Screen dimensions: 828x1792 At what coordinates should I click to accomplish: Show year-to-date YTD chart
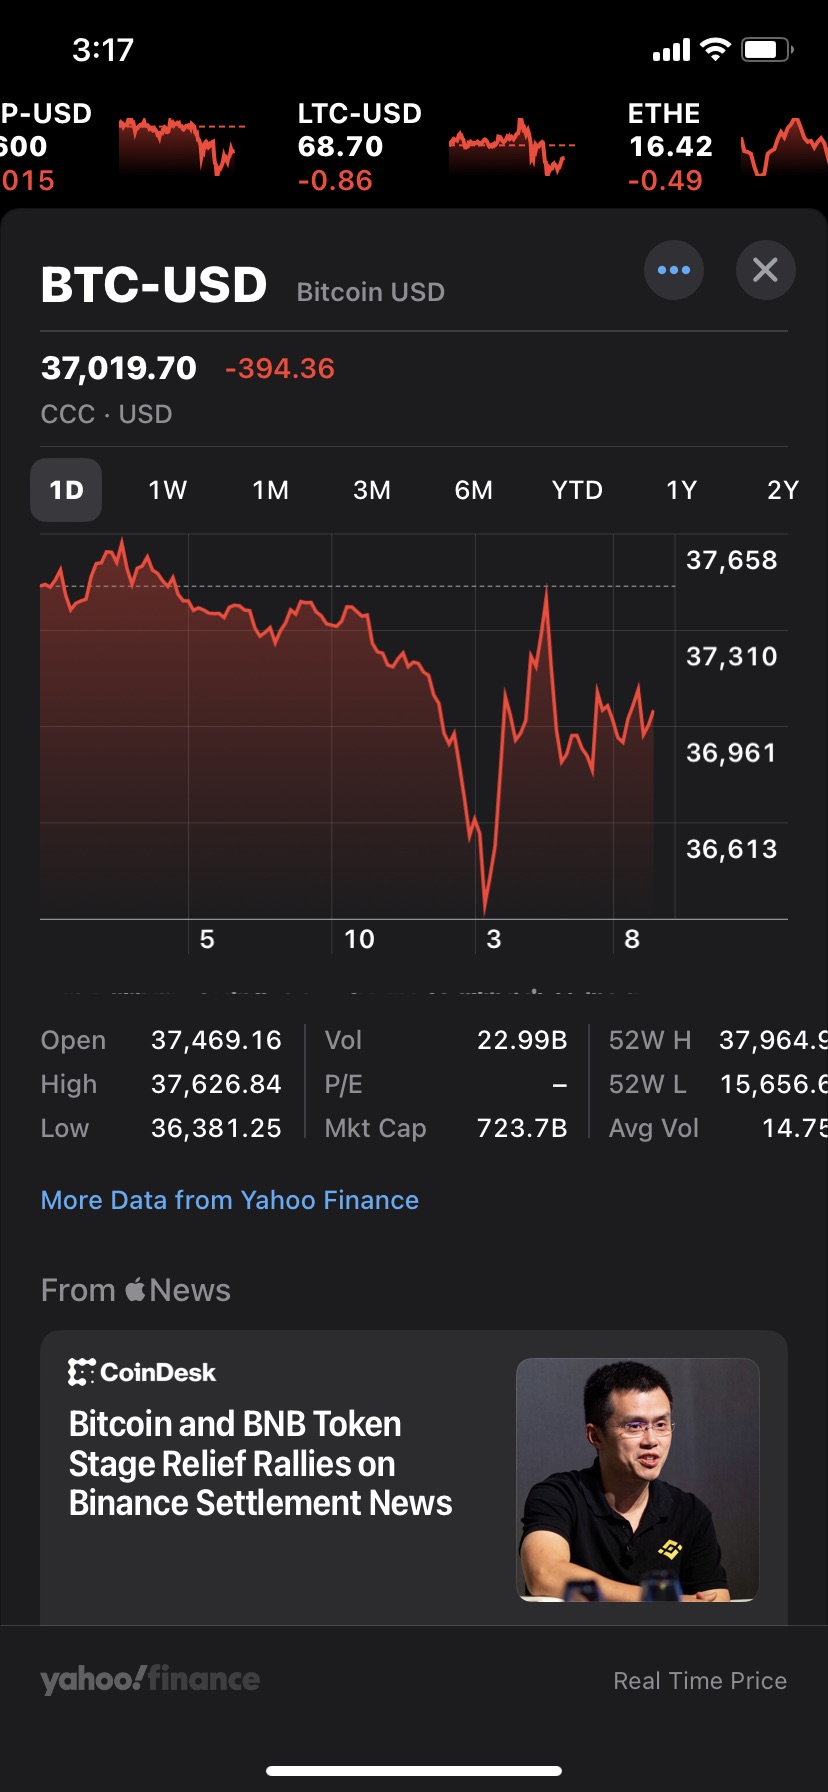[577, 490]
